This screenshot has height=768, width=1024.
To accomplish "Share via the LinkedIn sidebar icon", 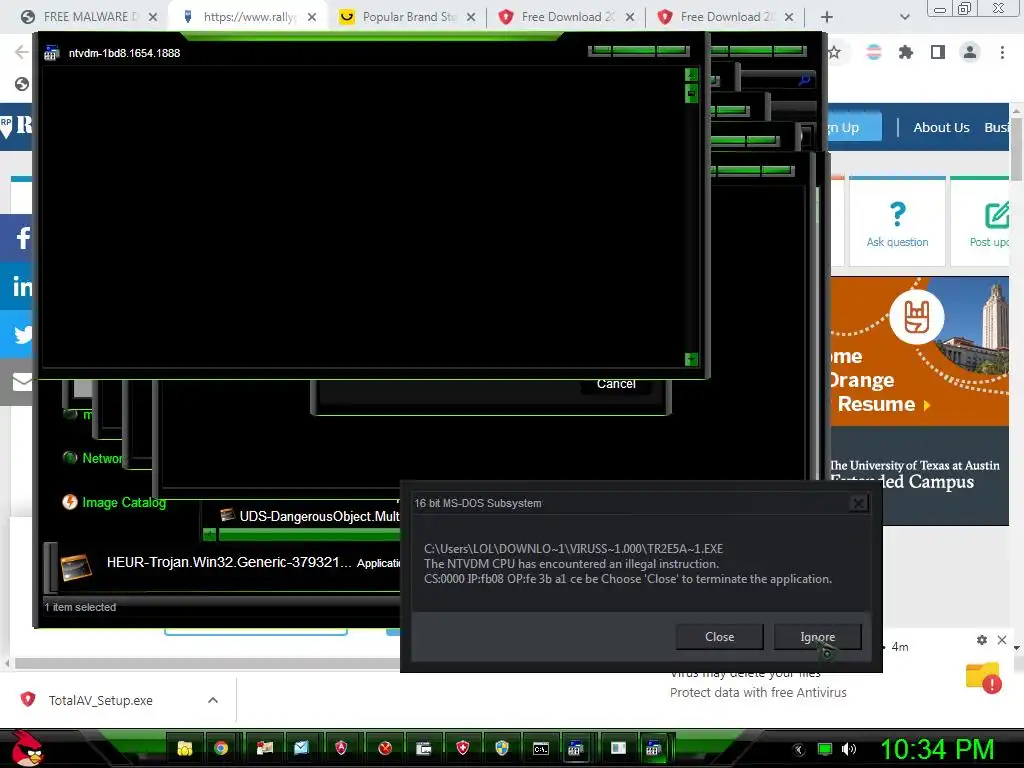I will [x=17, y=286].
